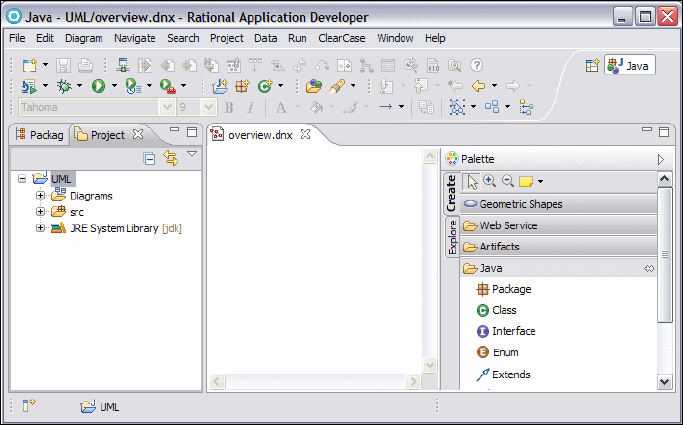Screen dimensions: 683x425
Task: Click the Link with Editor icon
Action: coord(171,158)
